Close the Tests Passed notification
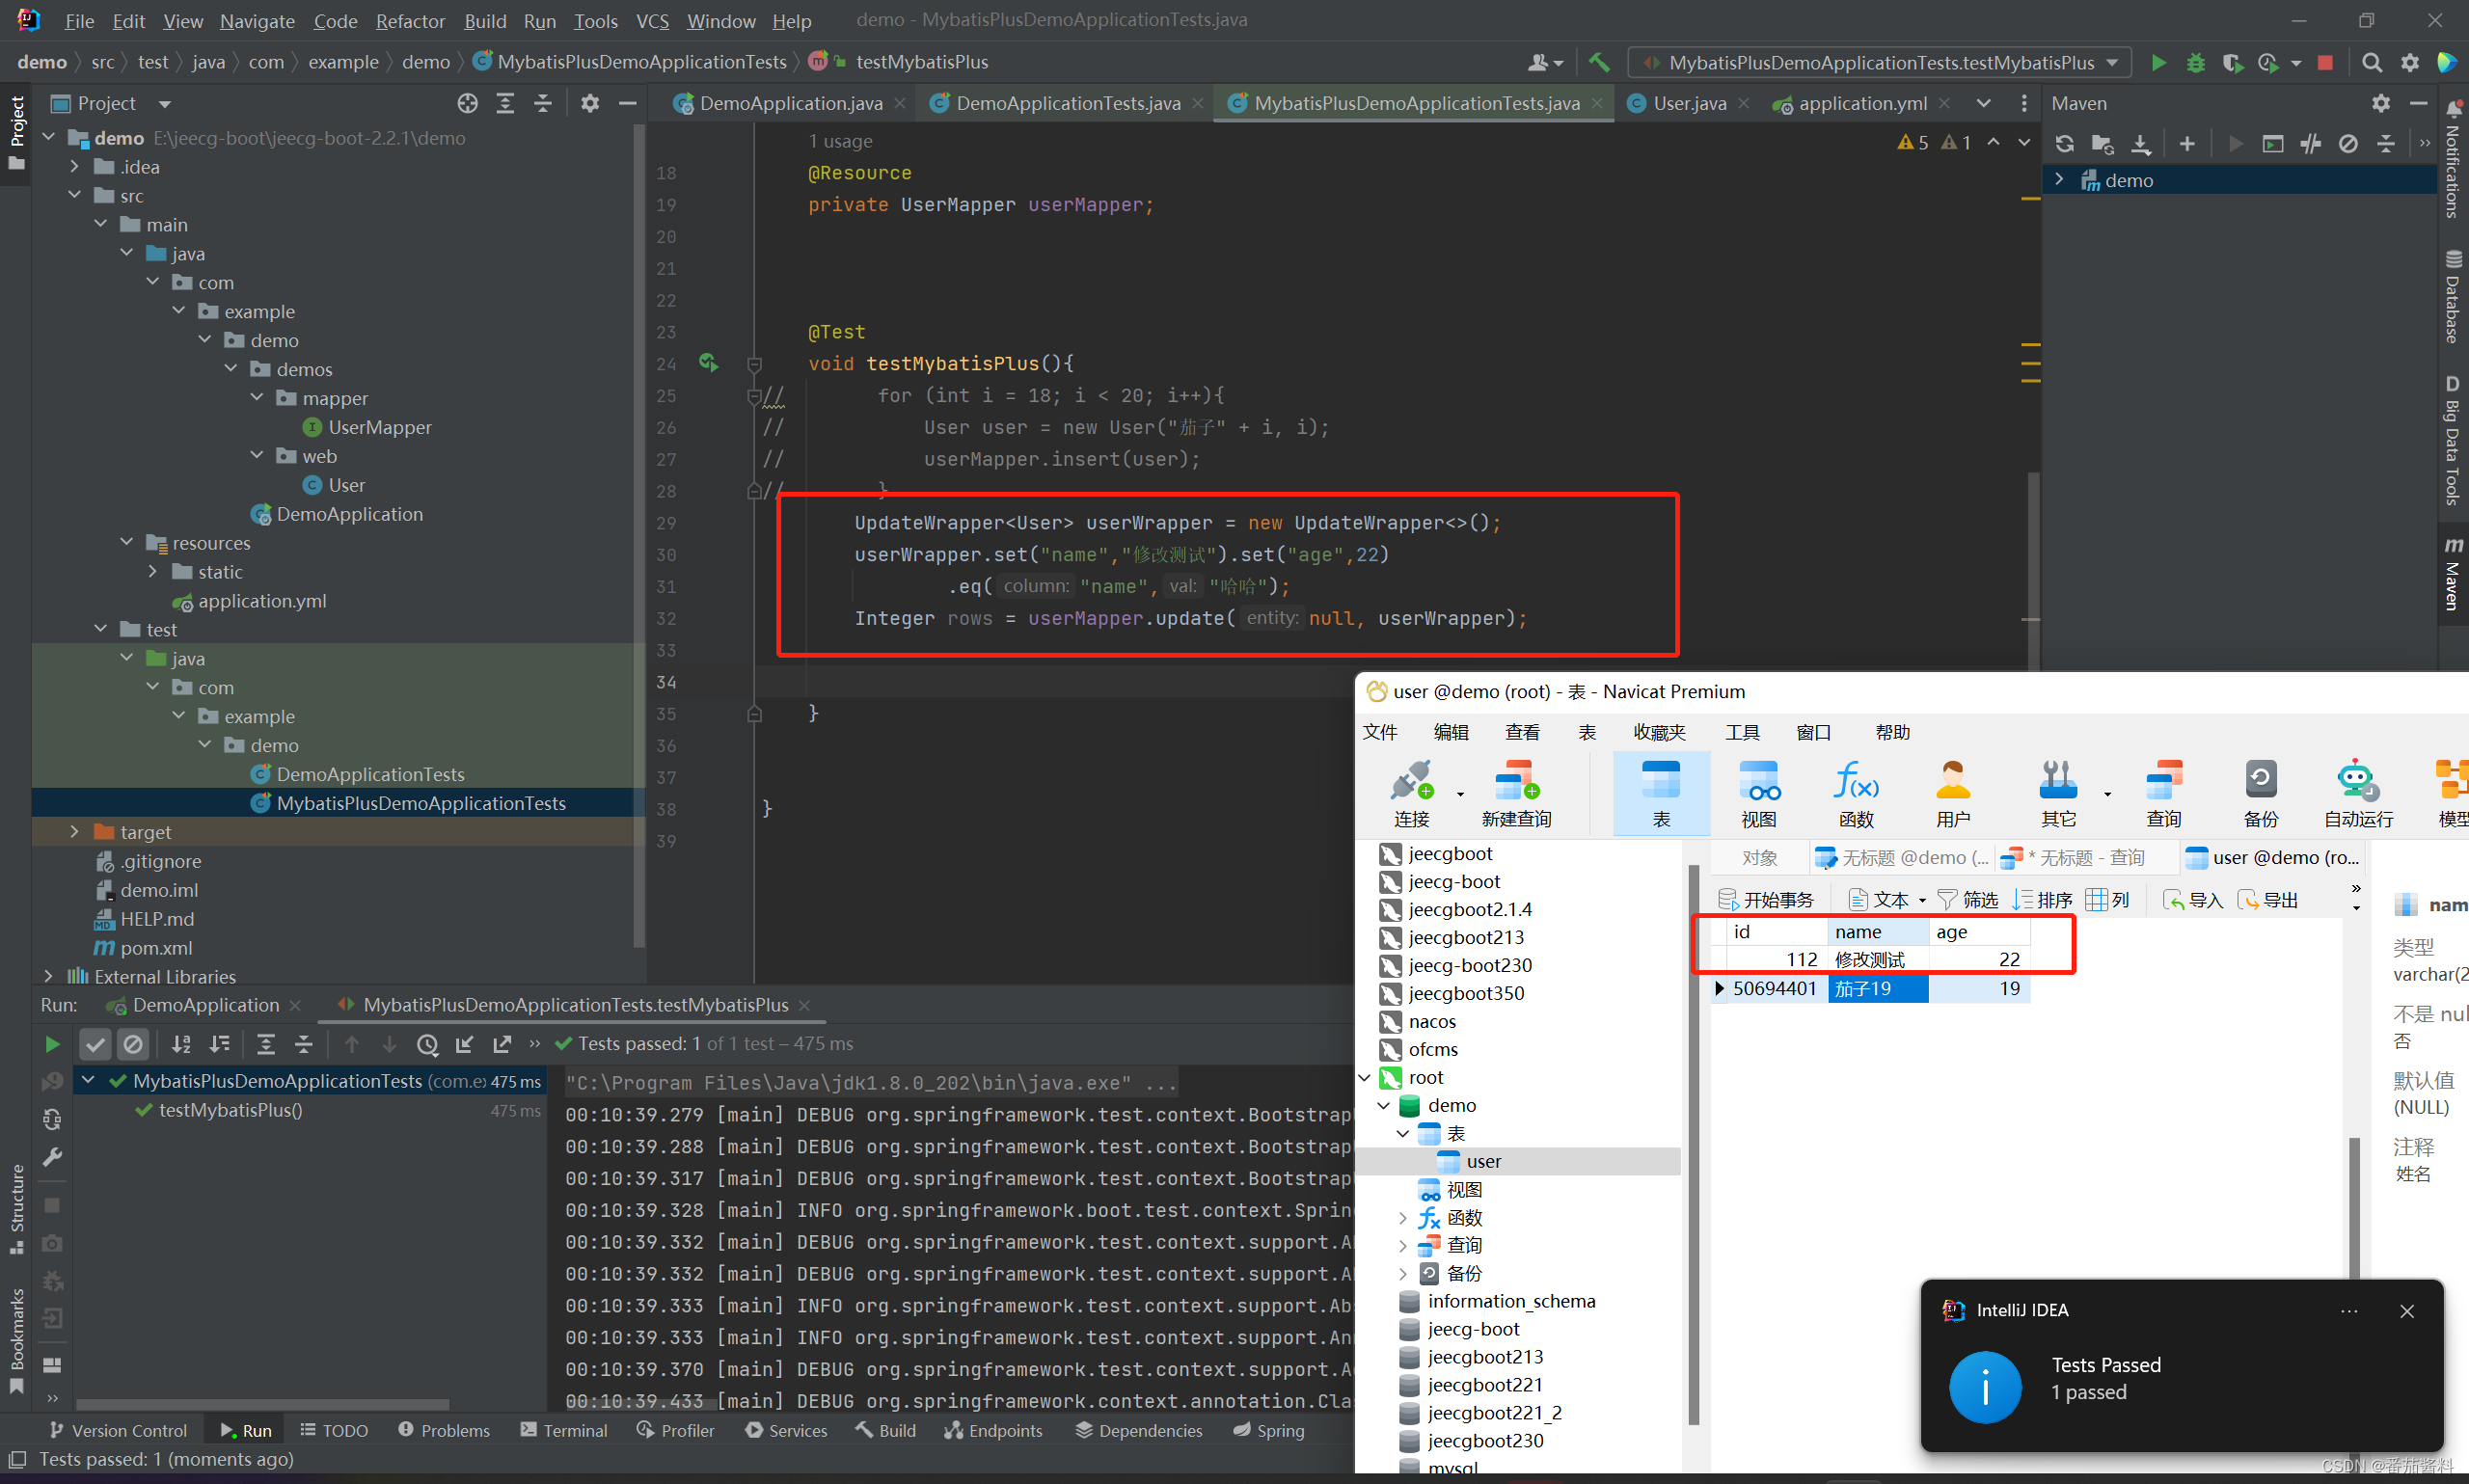2469x1484 pixels. (x=2407, y=1311)
